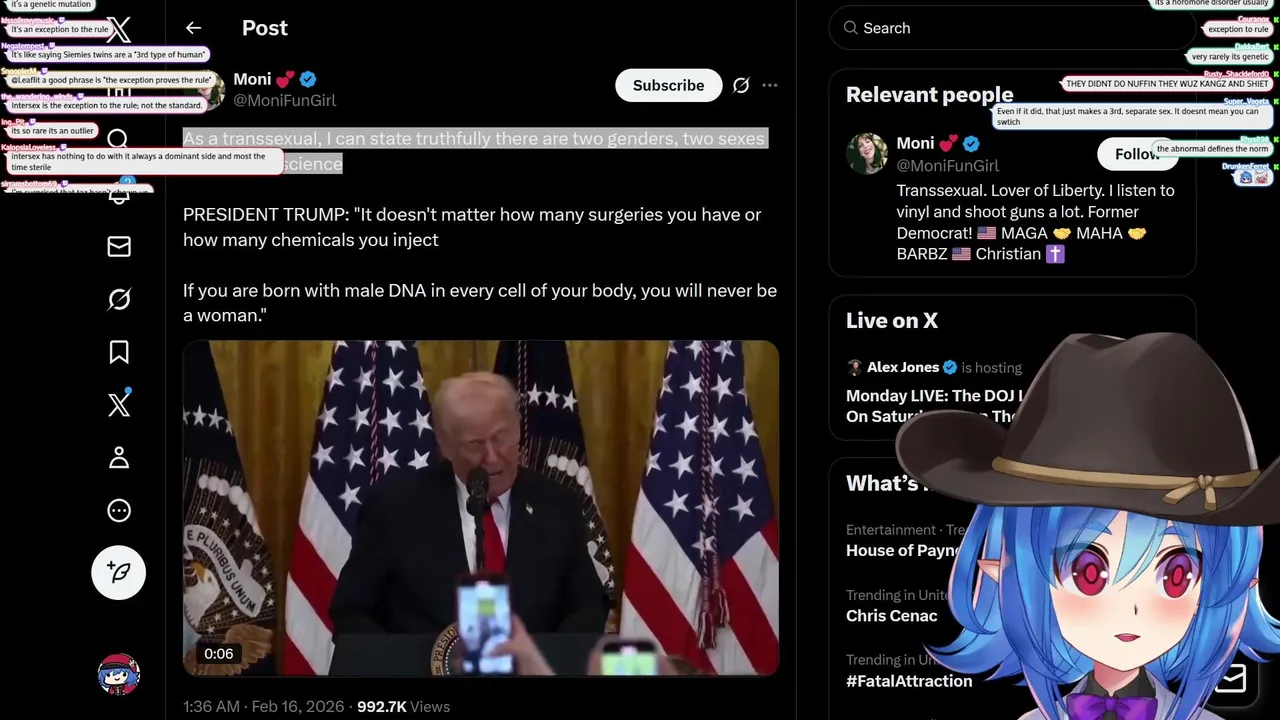
Task: Click the Search input field
Action: [1012, 28]
